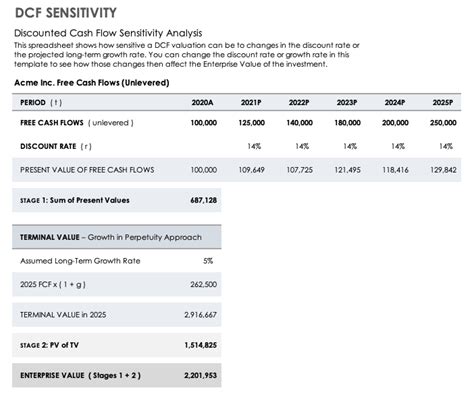Click the Acme Inc. Free Cash Flows heading
Screen dimensions: 474x409
[92, 83]
